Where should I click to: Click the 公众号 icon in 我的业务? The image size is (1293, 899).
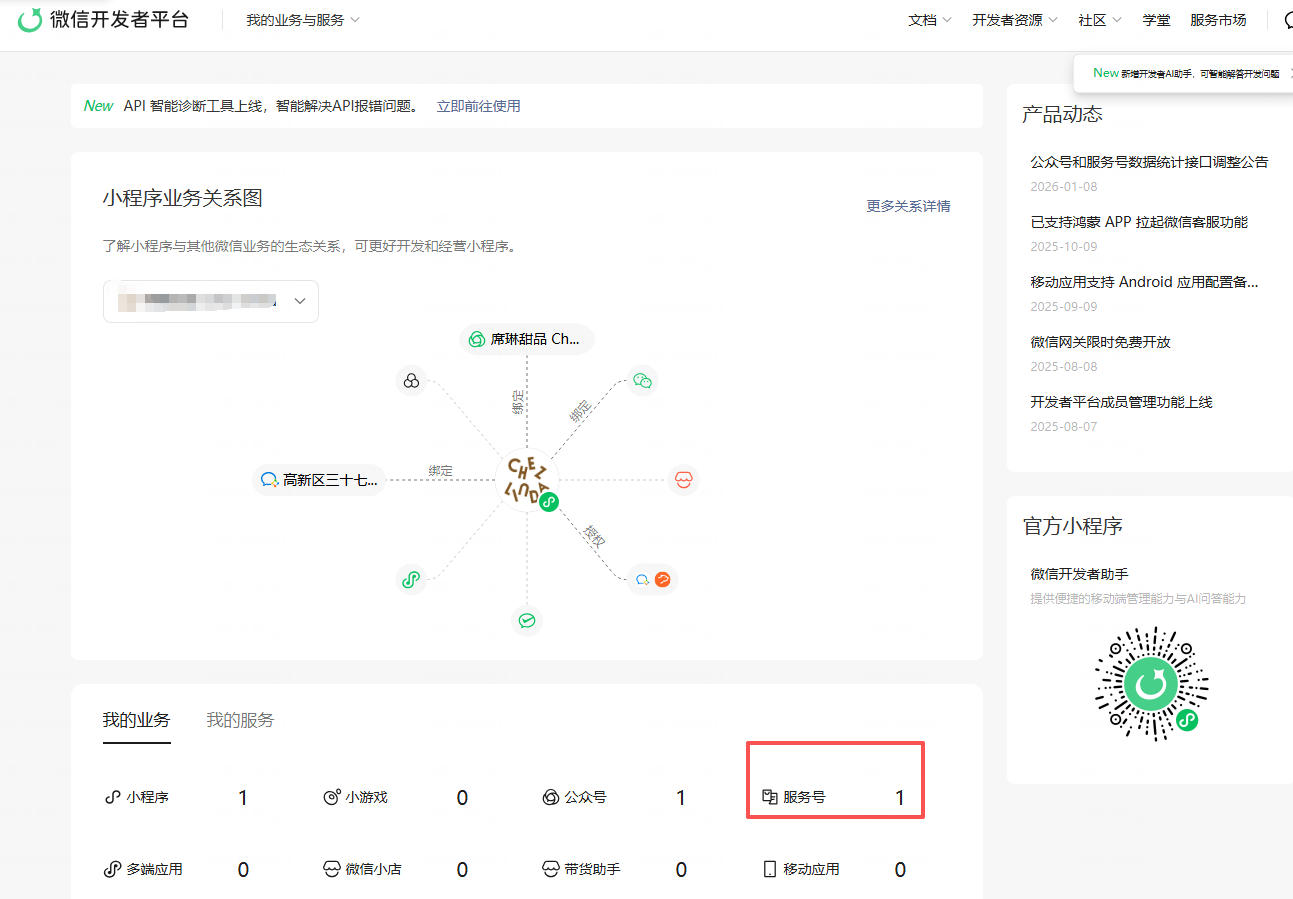[550, 798]
